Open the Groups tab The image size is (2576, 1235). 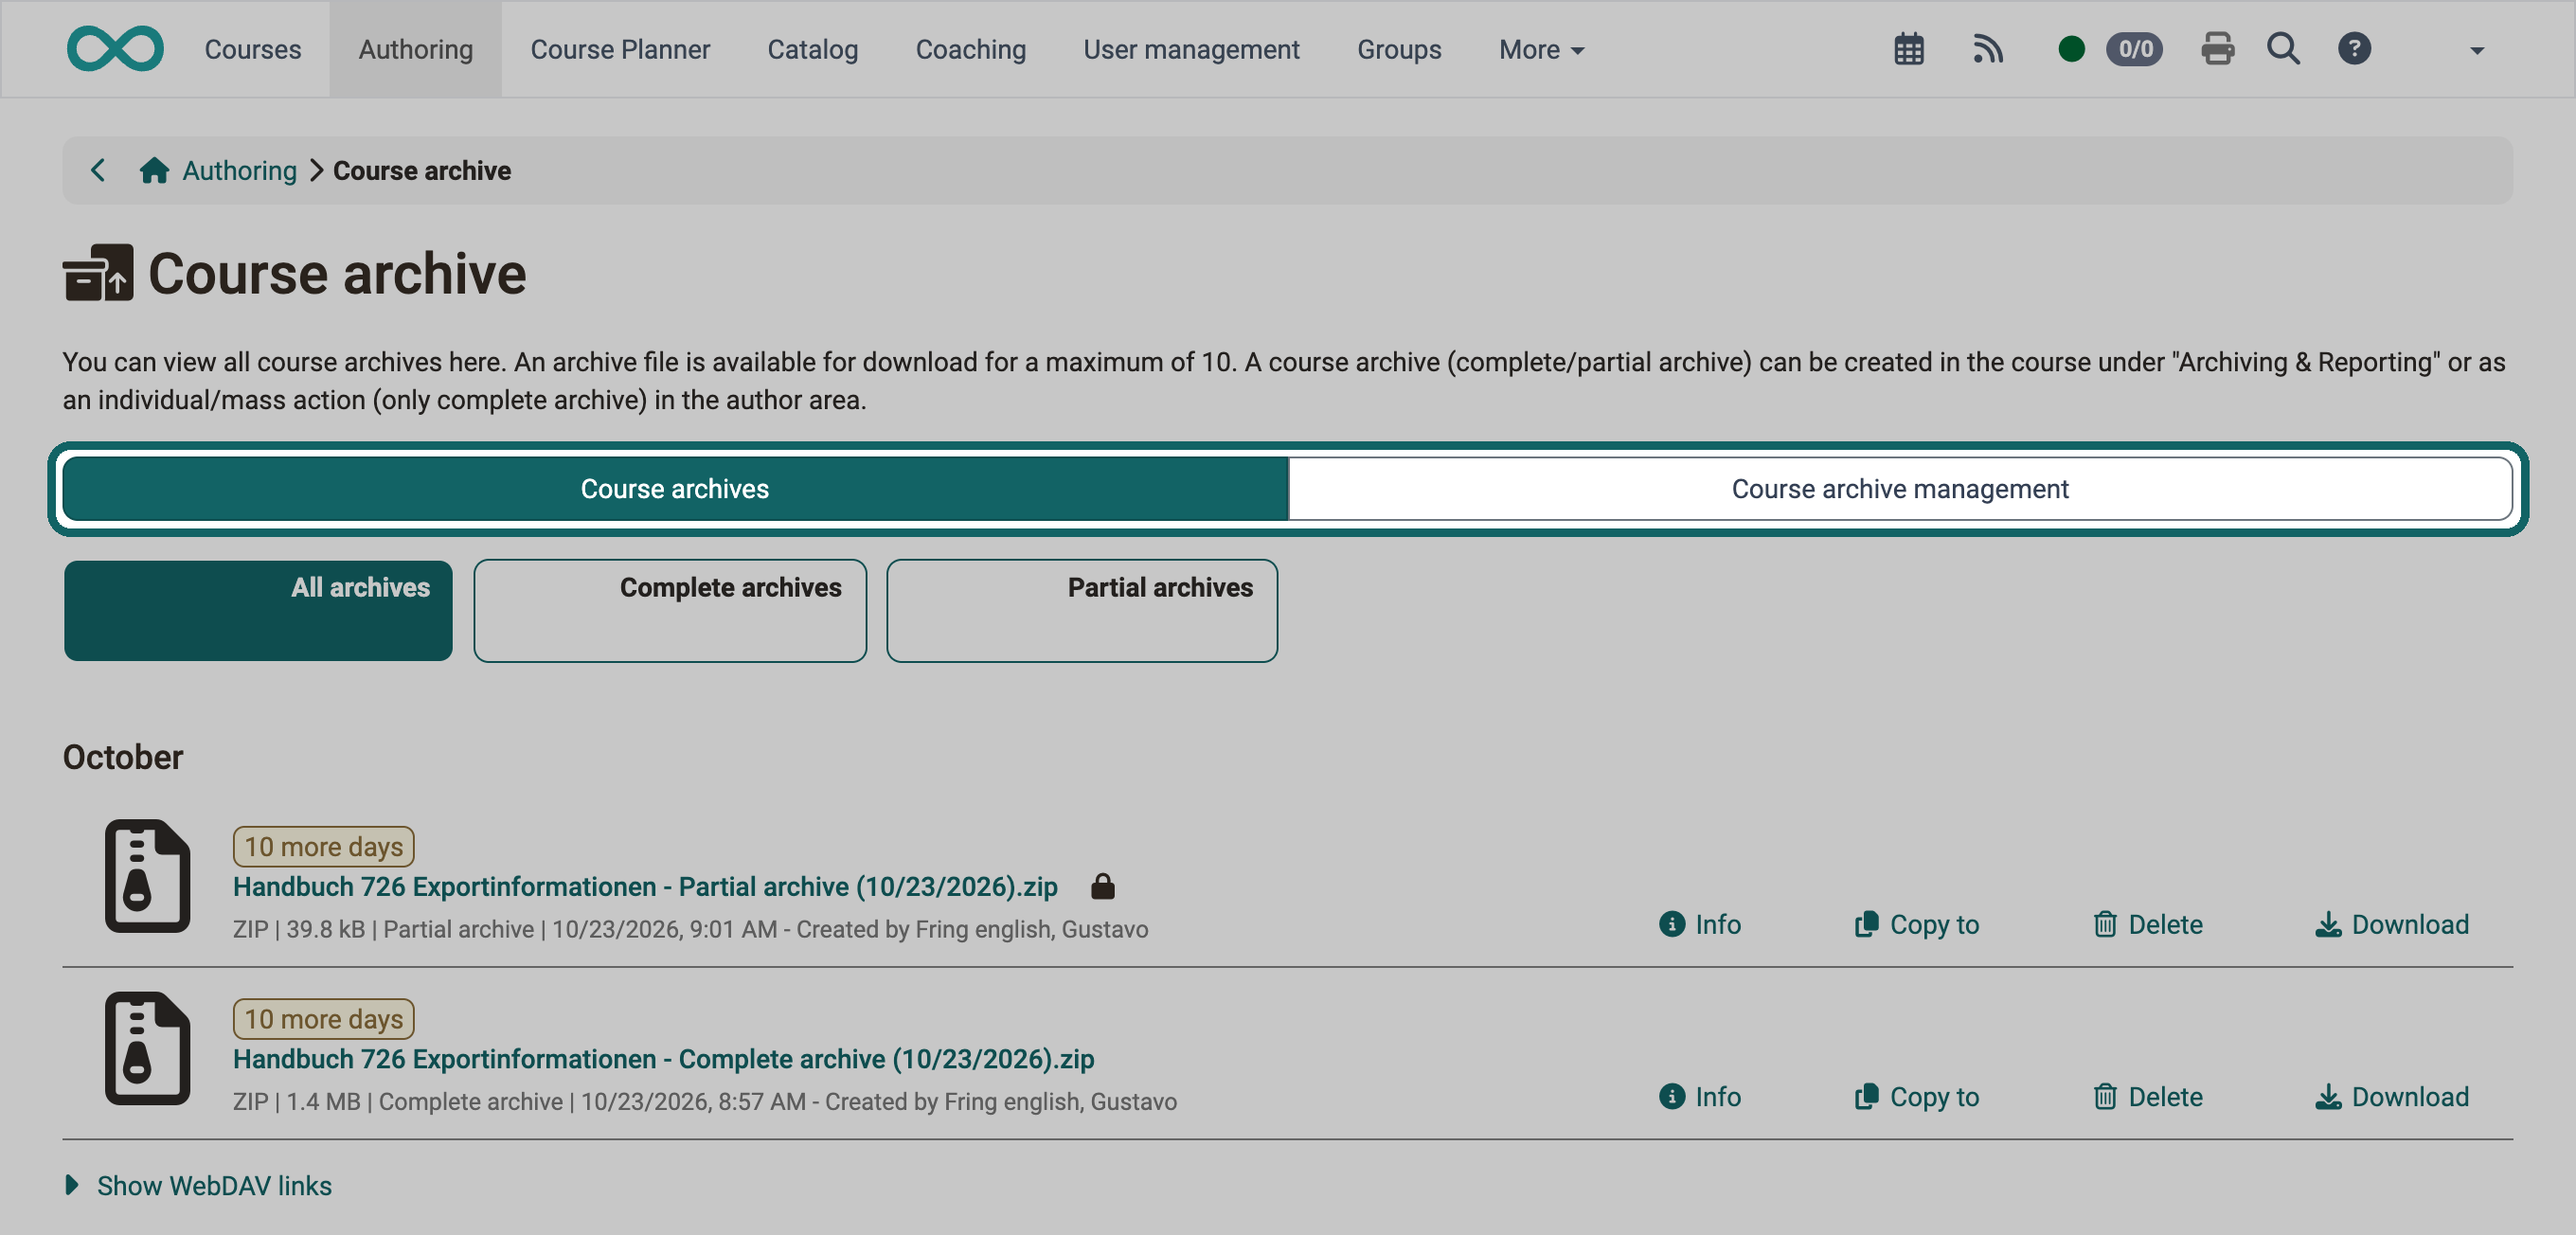pos(1399,49)
